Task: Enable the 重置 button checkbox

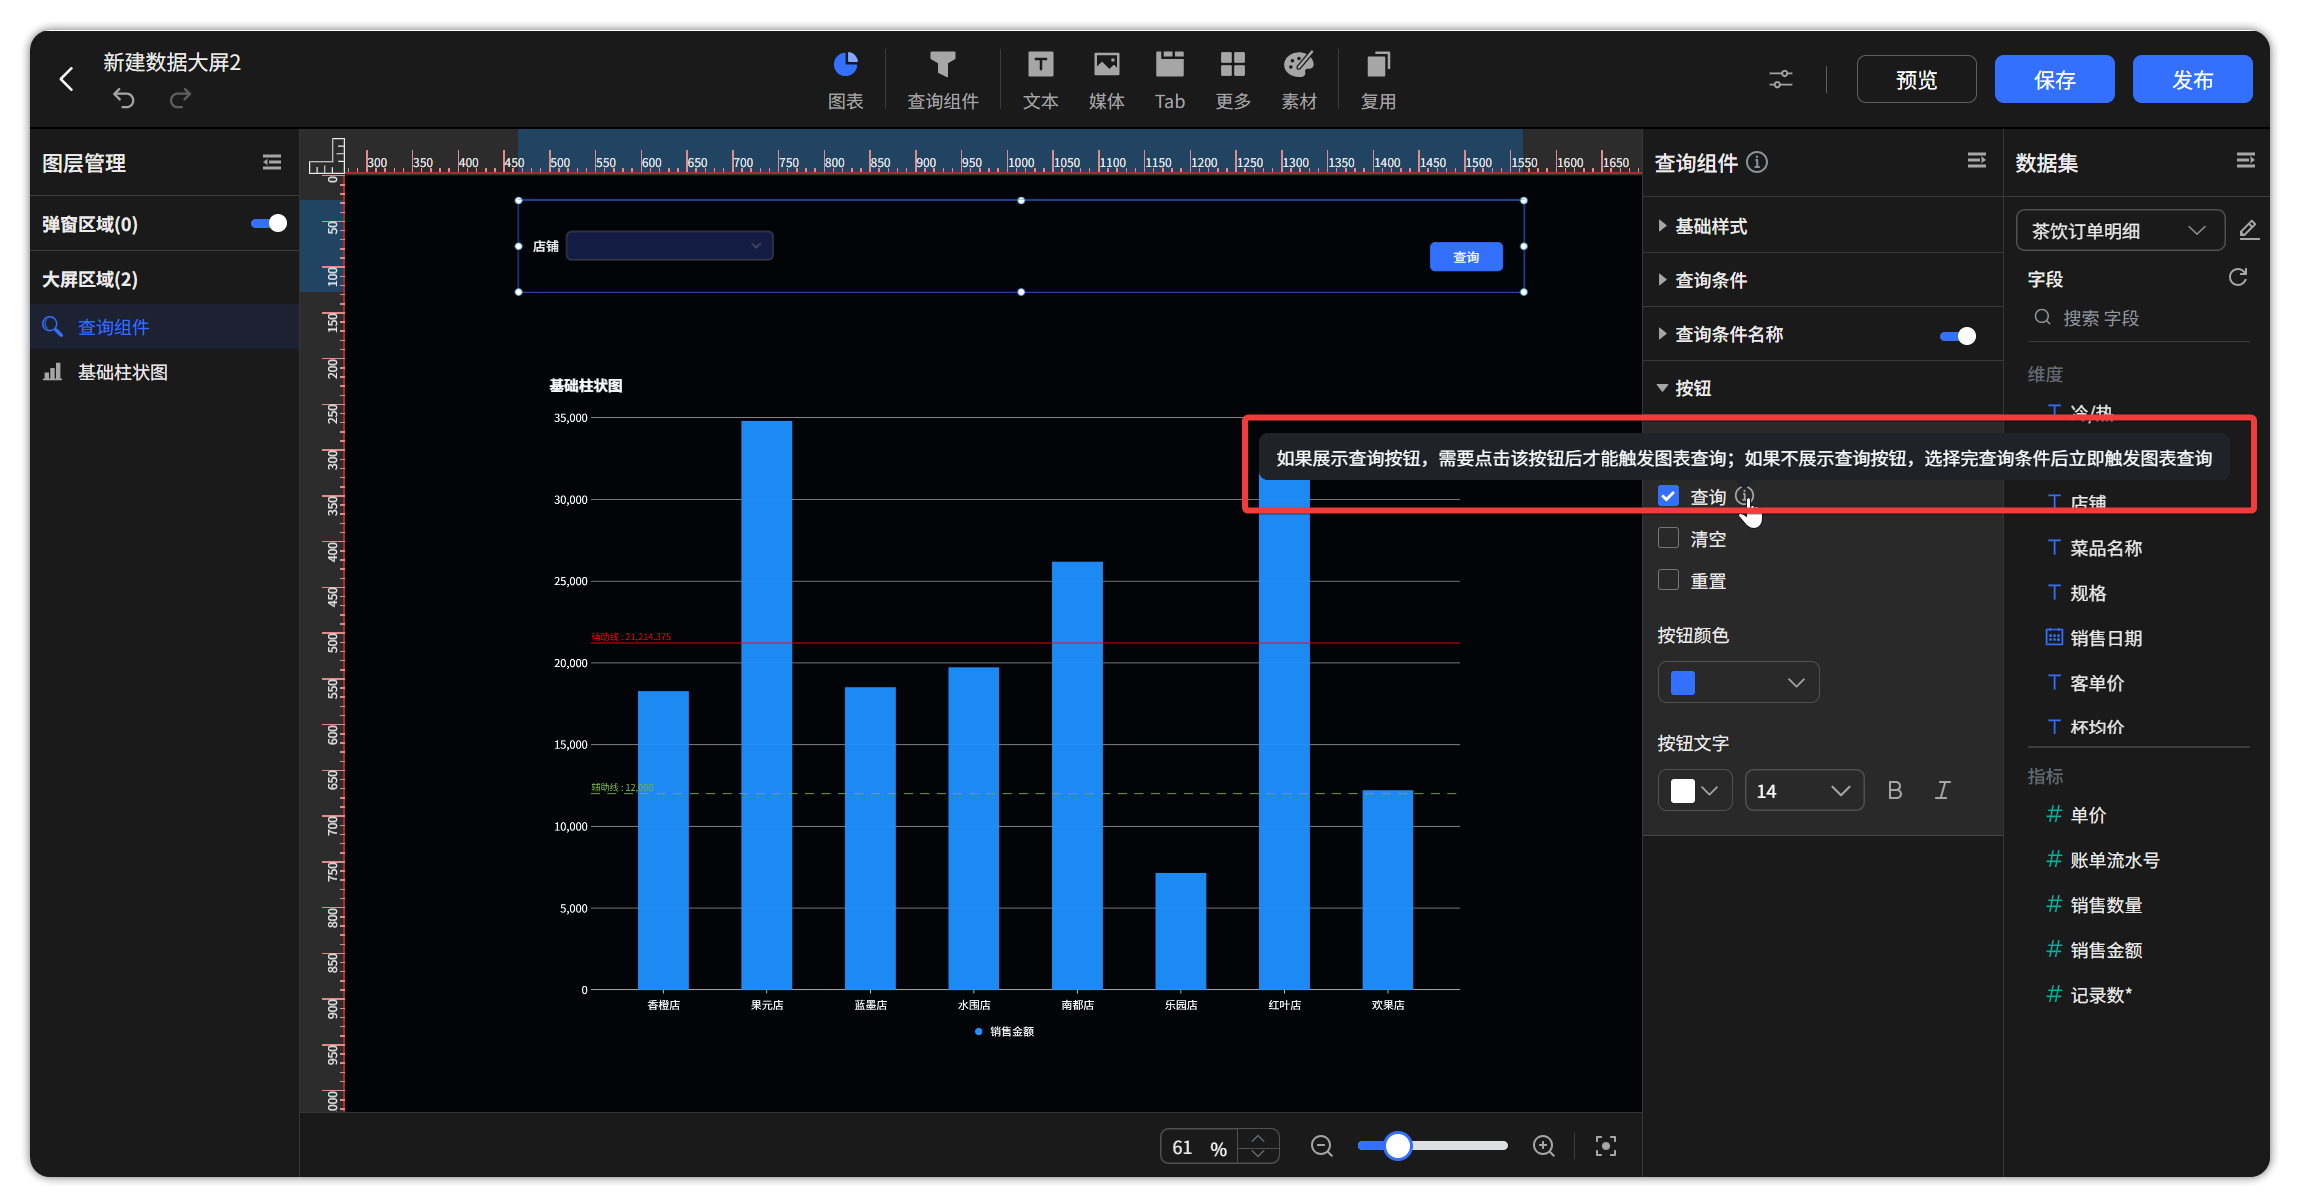Action: pos(1668,580)
